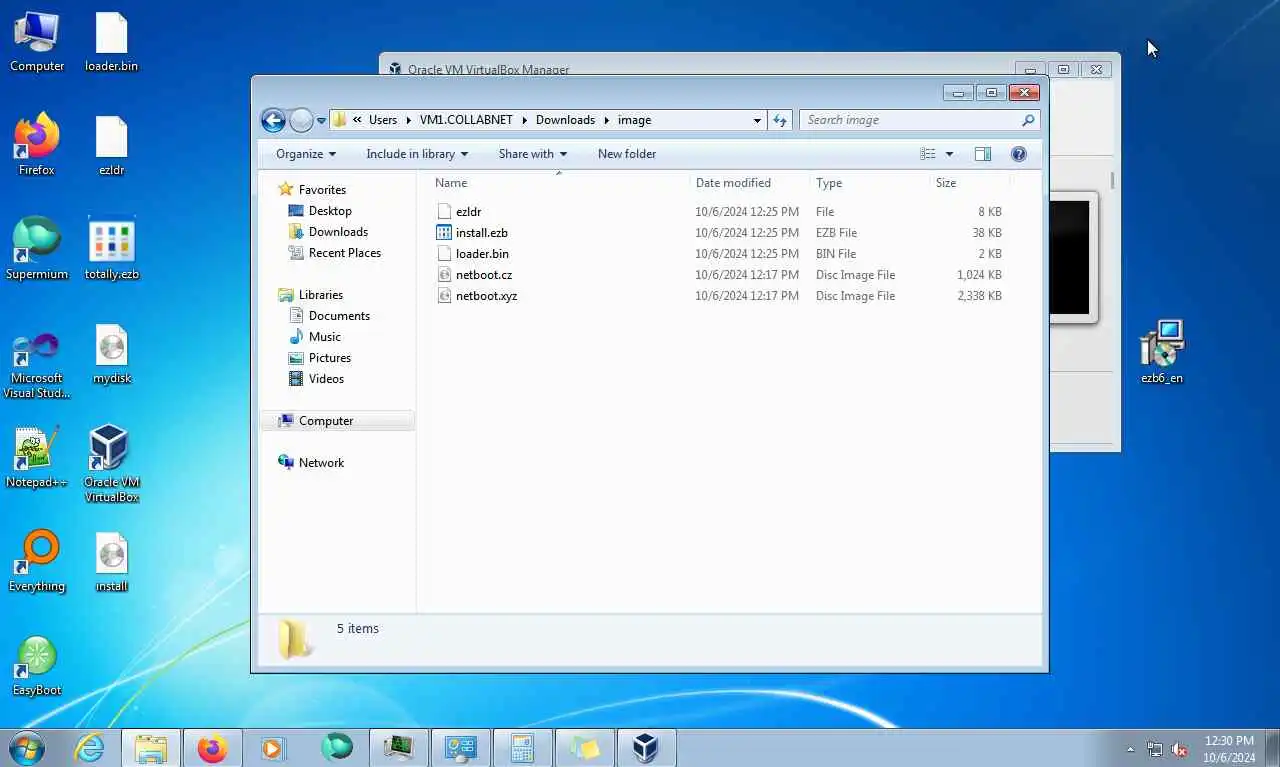
Task: Open the Computer desktop icon
Action: [37, 42]
